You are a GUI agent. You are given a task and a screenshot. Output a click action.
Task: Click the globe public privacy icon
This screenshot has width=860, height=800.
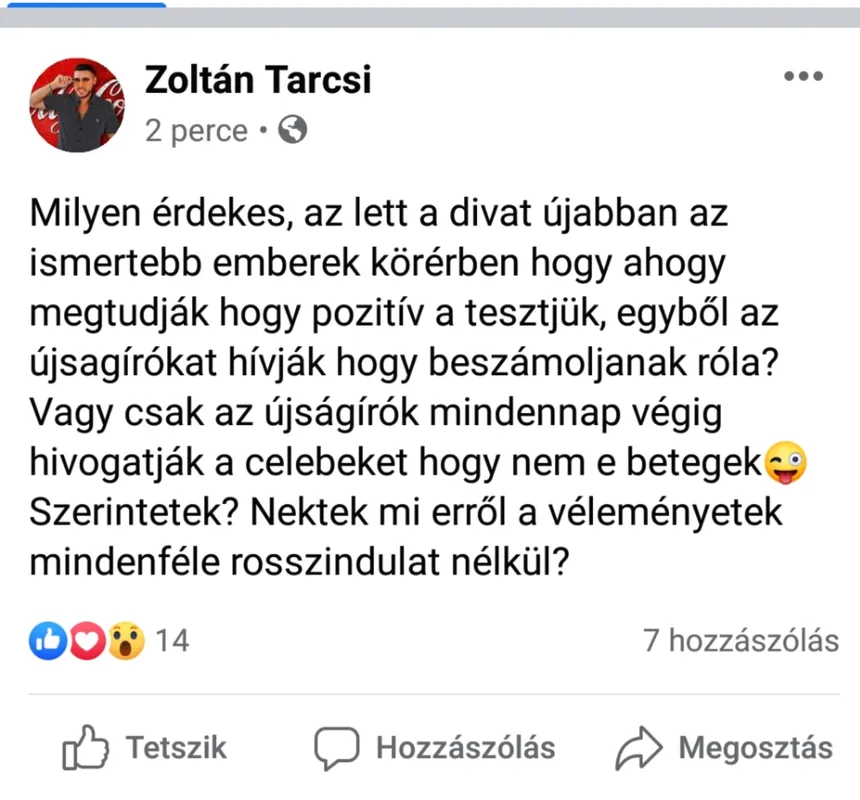tap(292, 130)
